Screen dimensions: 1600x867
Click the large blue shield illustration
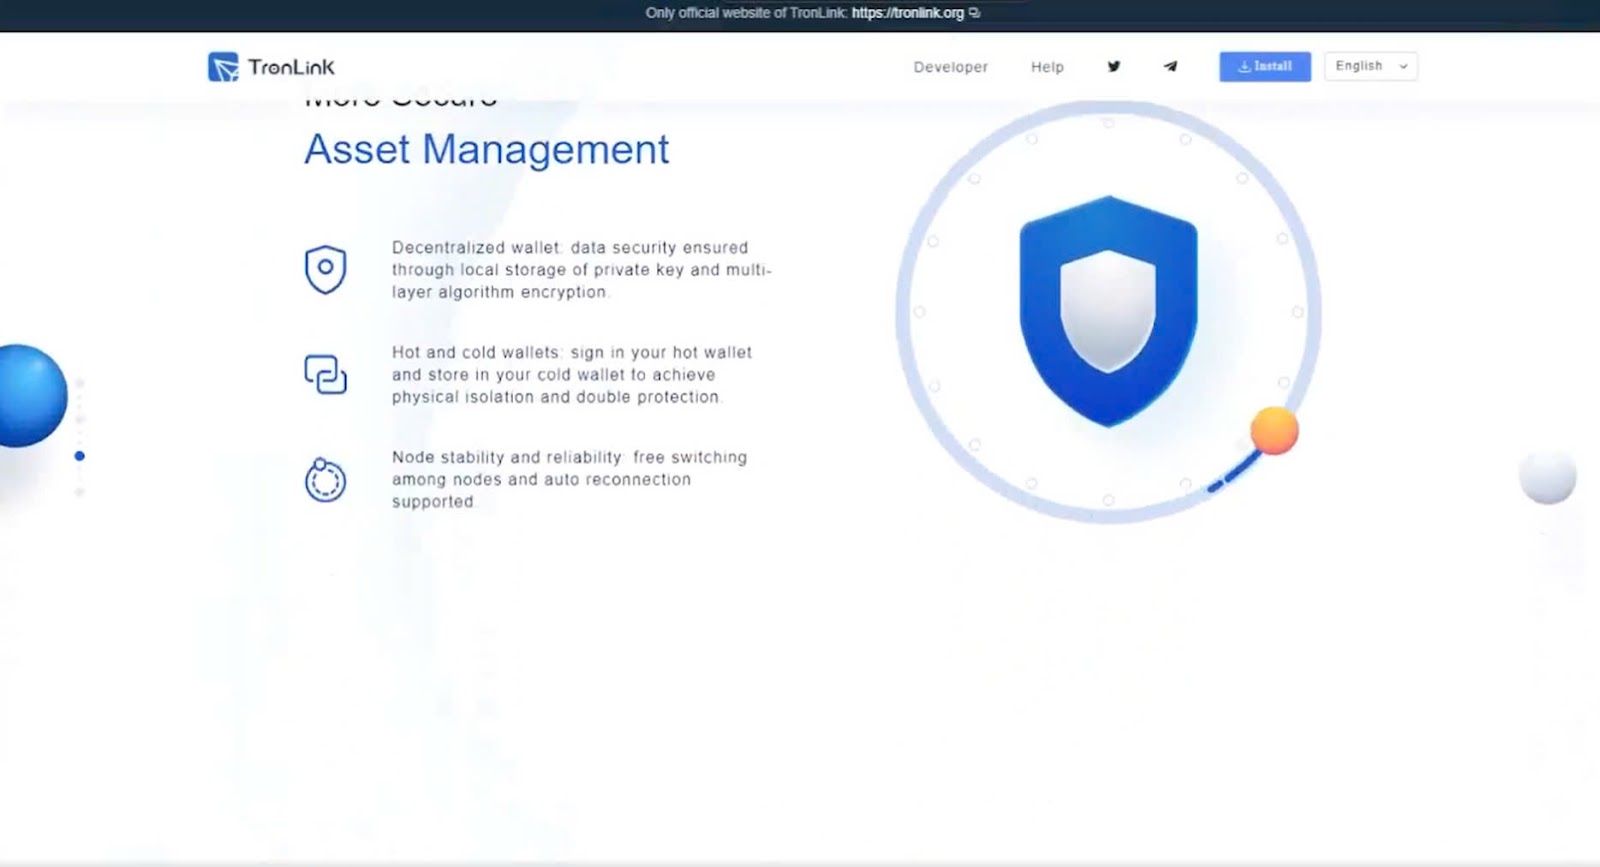click(1108, 311)
